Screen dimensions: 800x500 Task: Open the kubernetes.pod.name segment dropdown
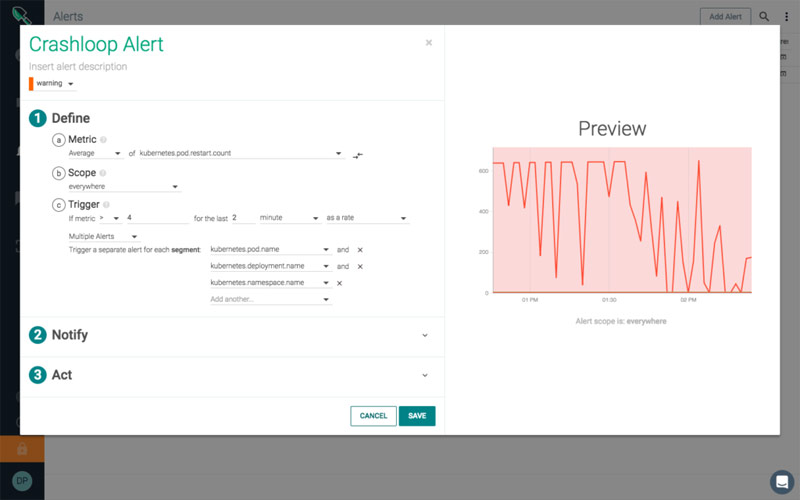[270, 249]
